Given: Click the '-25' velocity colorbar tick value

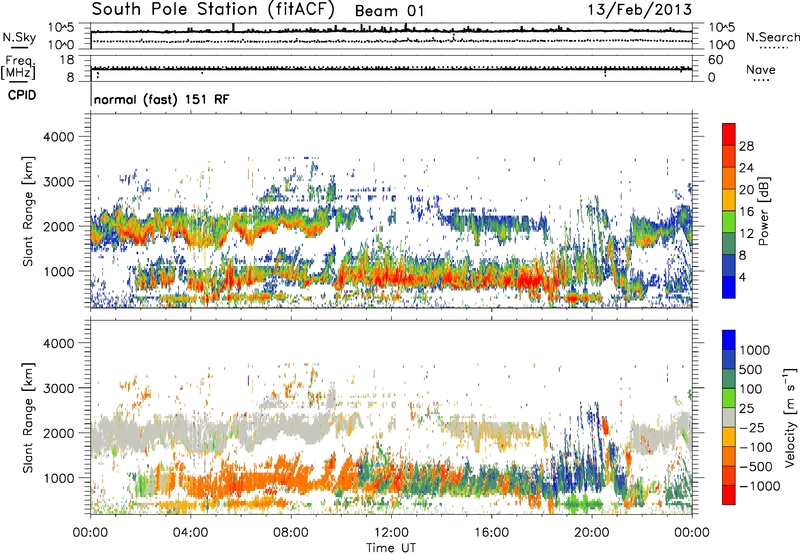Looking at the screenshot, I should click(x=752, y=428).
